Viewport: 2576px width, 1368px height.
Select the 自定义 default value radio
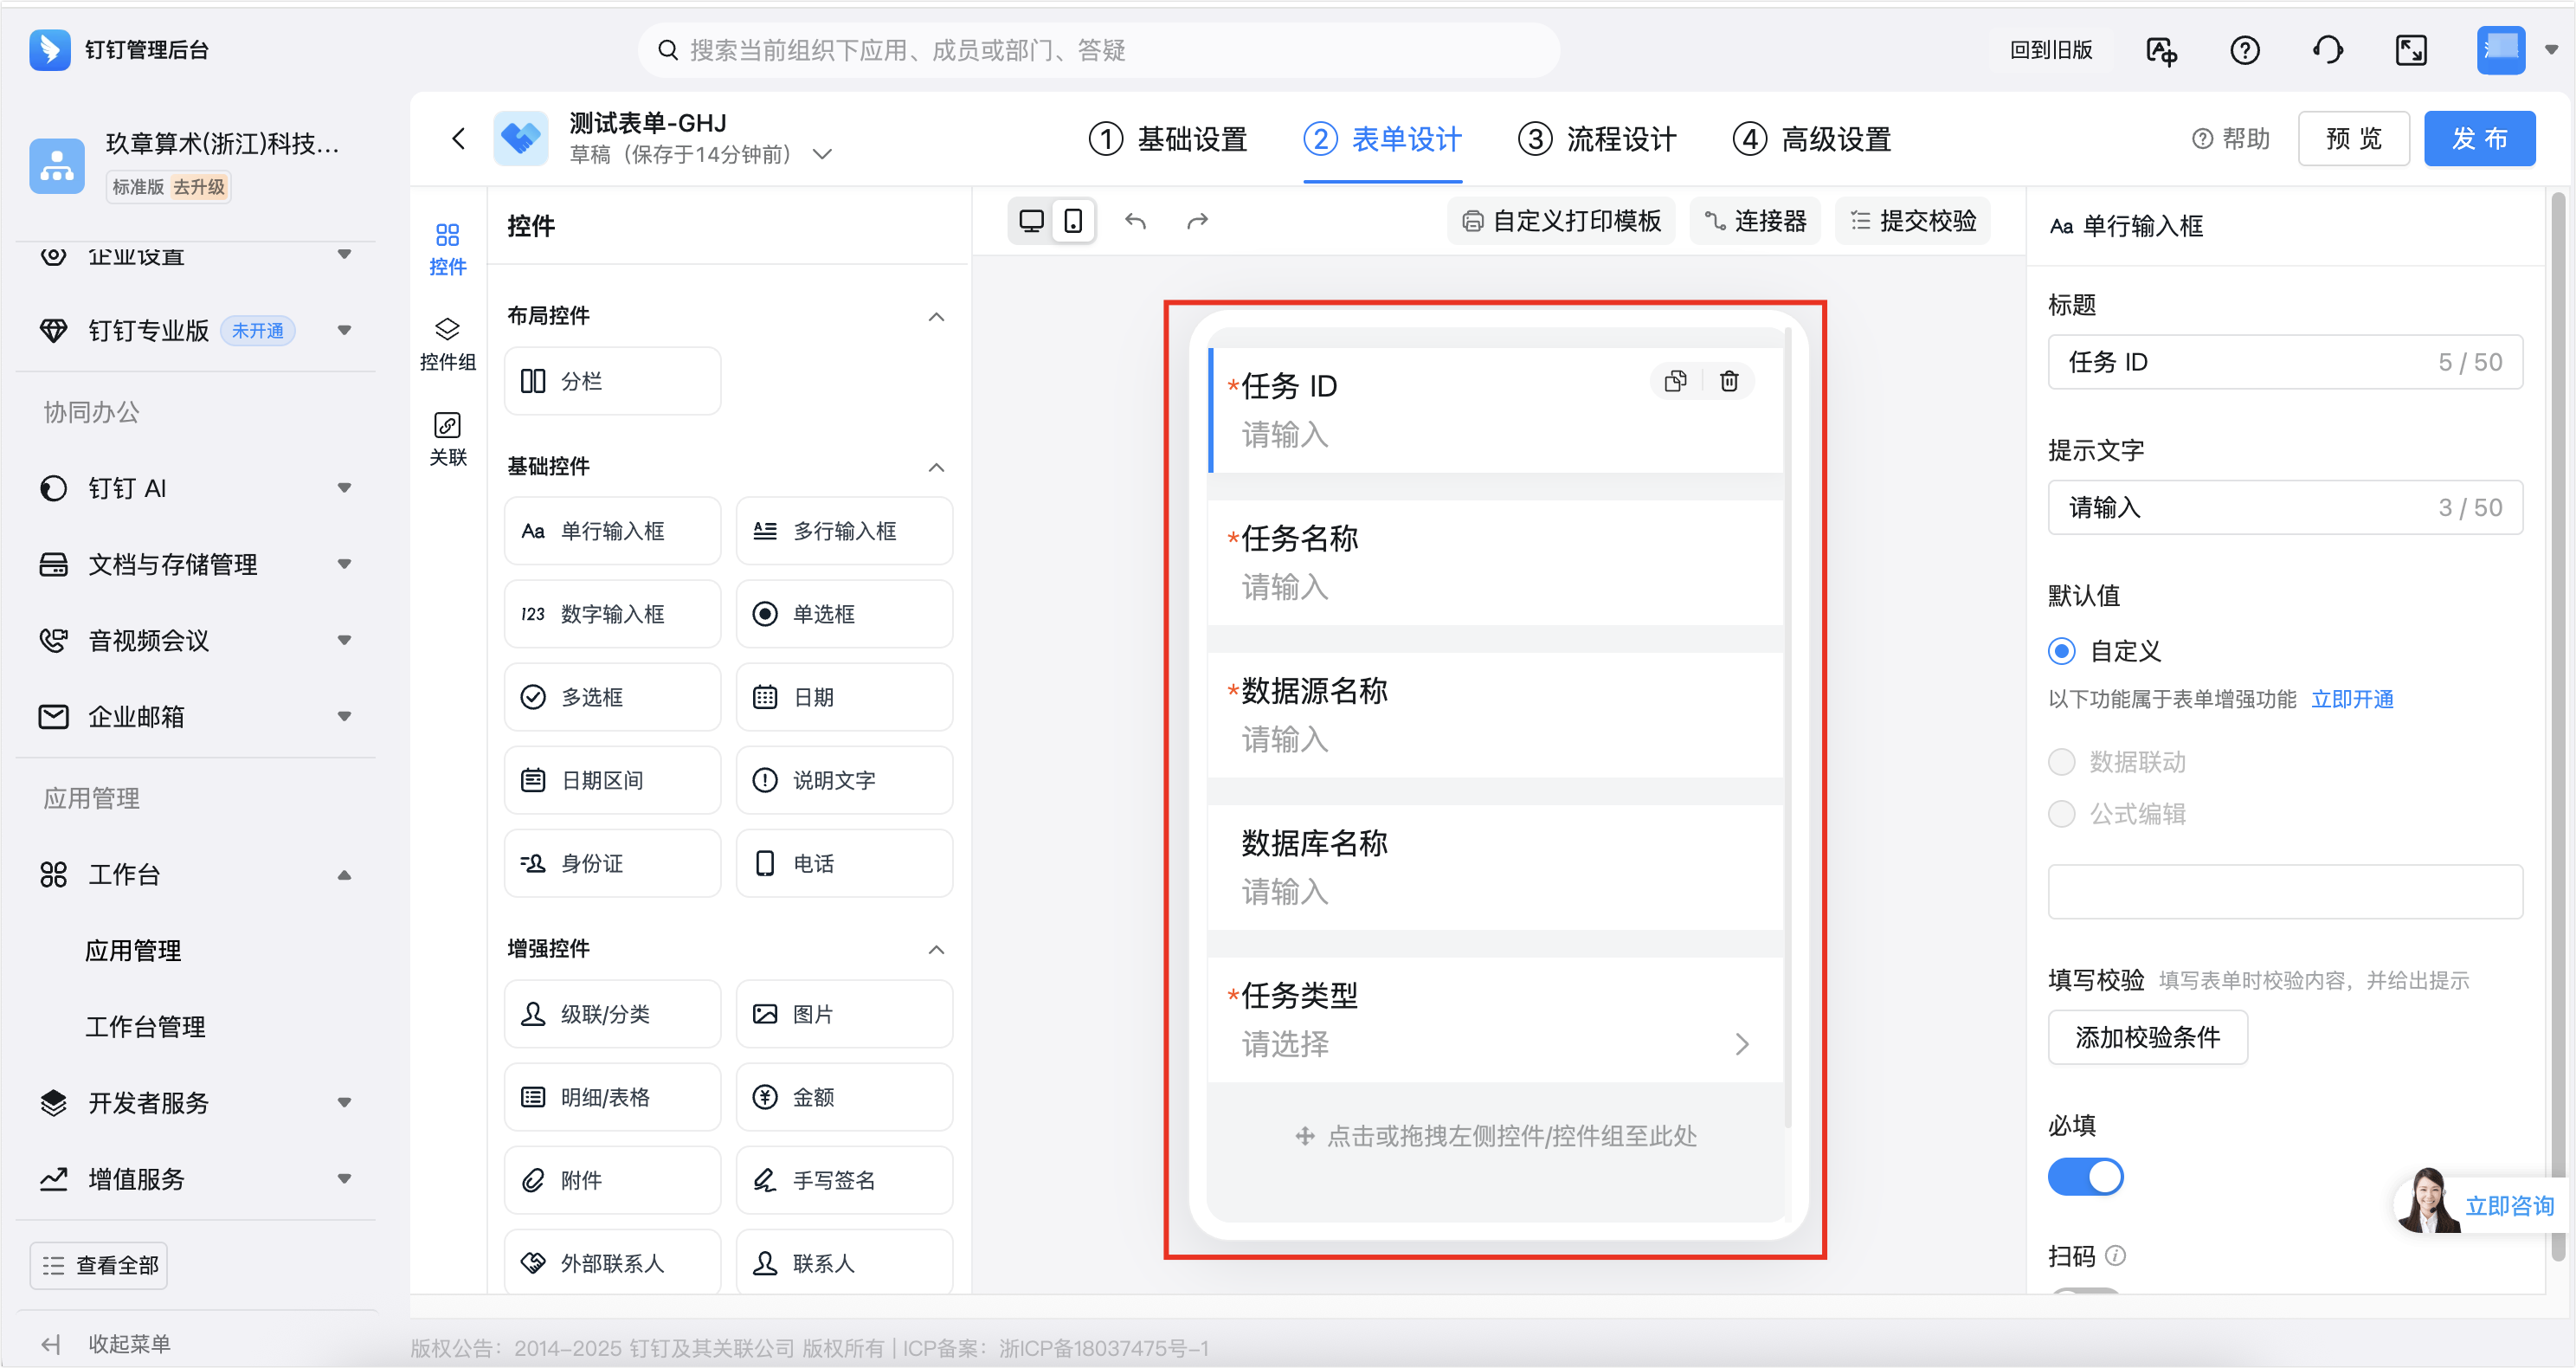coord(2061,651)
